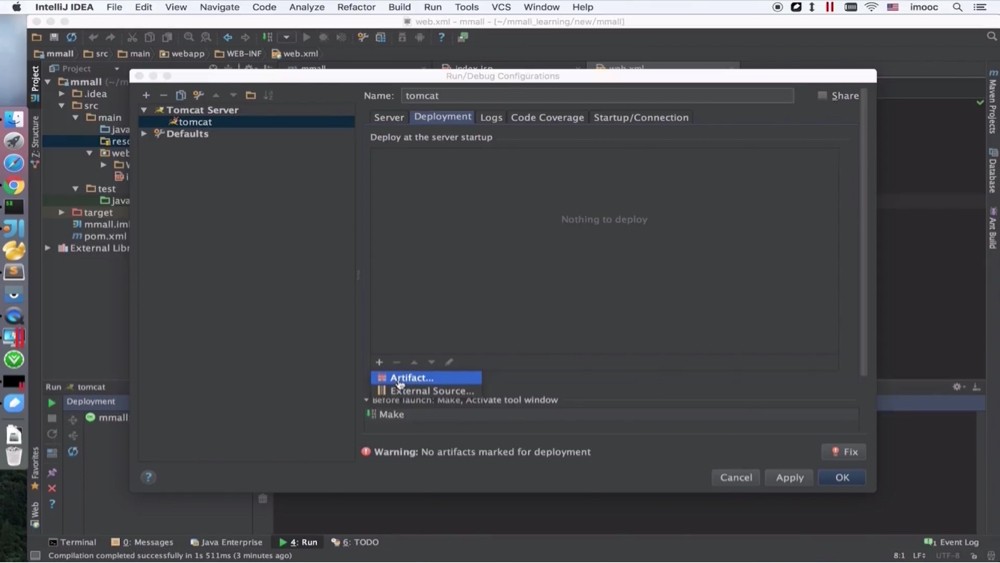This screenshot has height=563, width=1000.
Task: Click the Find magnifier icon in toolbar
Action: coord(189,37)
